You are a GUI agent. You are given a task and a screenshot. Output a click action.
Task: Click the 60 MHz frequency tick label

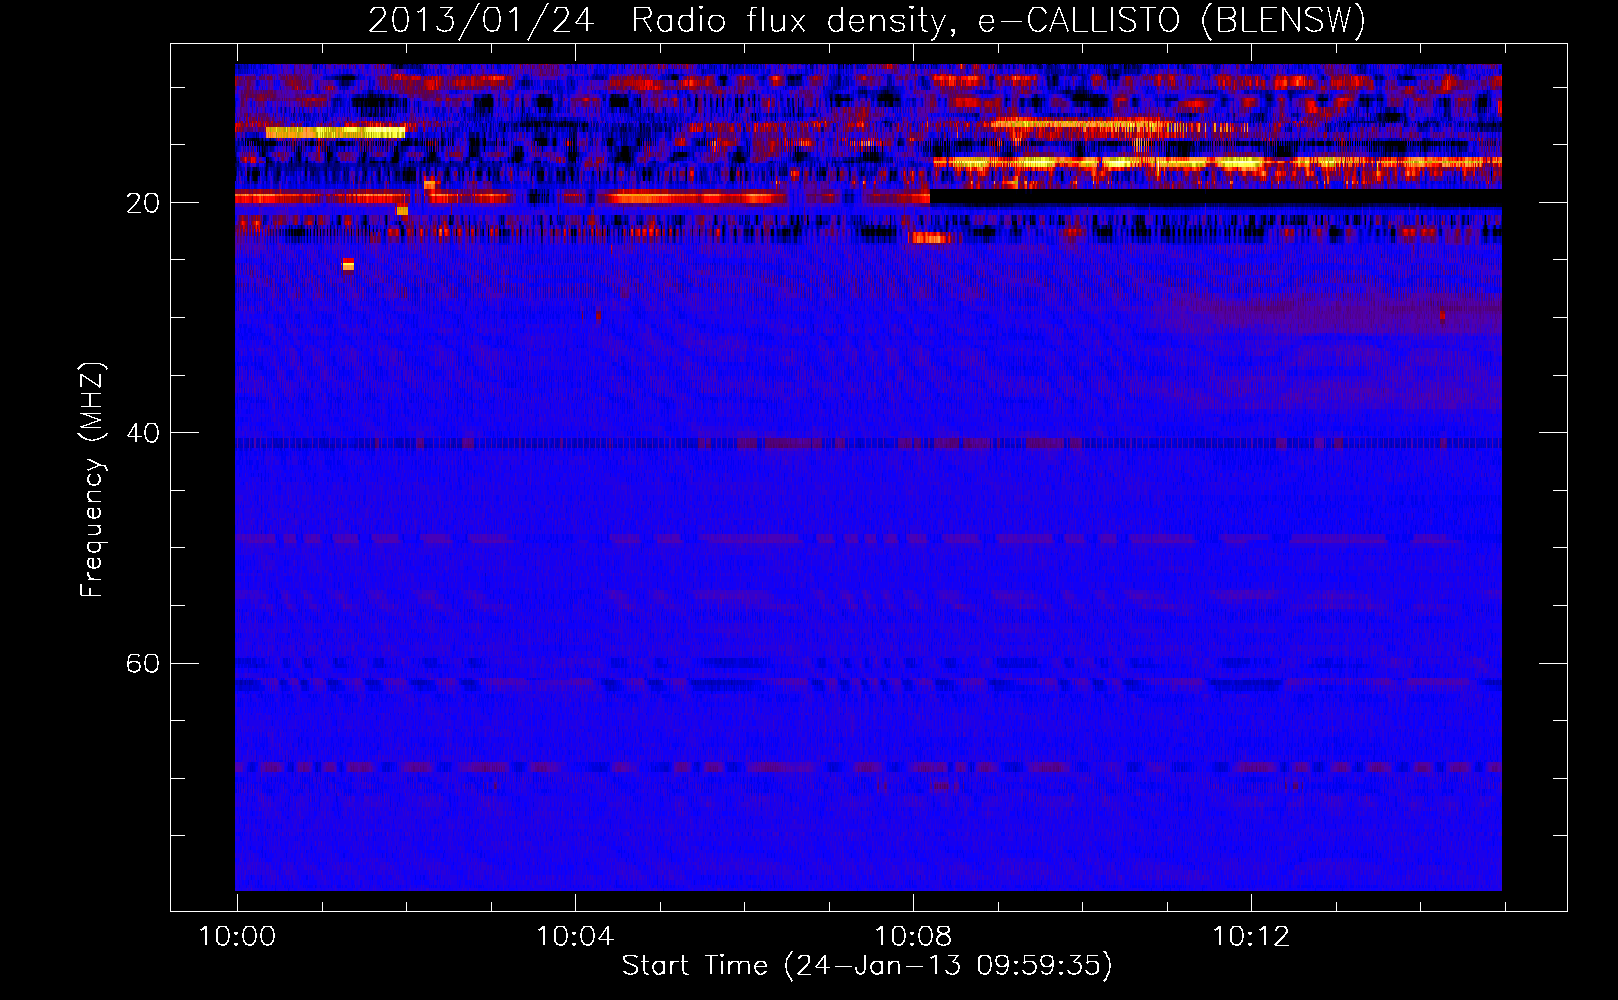[143, 663]
